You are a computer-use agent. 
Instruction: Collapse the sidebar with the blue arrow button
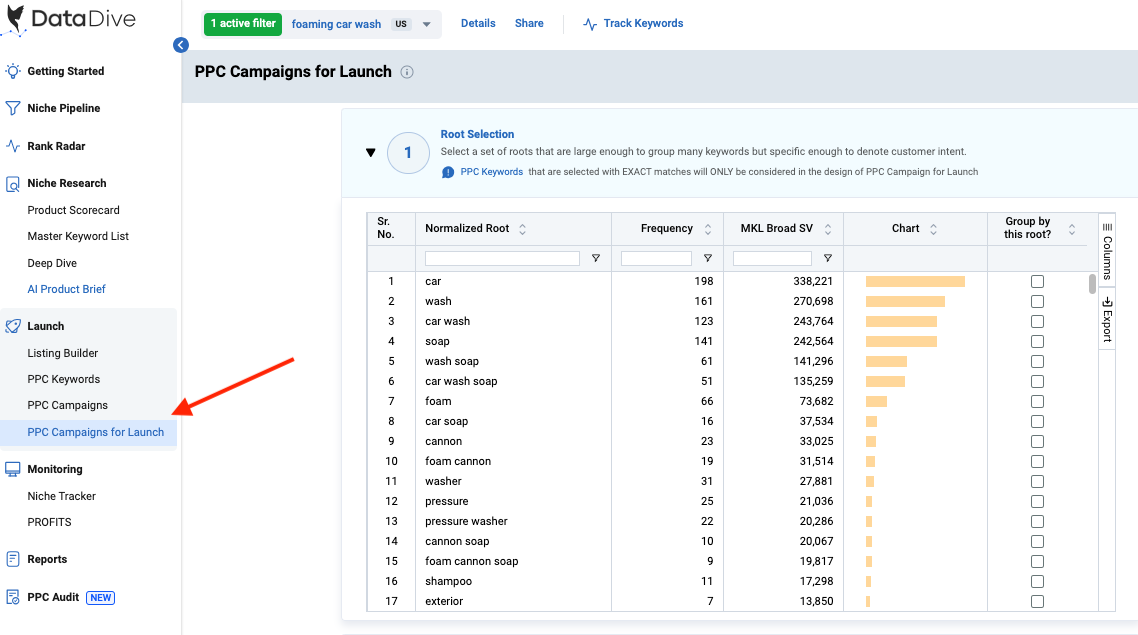(181, 45)
